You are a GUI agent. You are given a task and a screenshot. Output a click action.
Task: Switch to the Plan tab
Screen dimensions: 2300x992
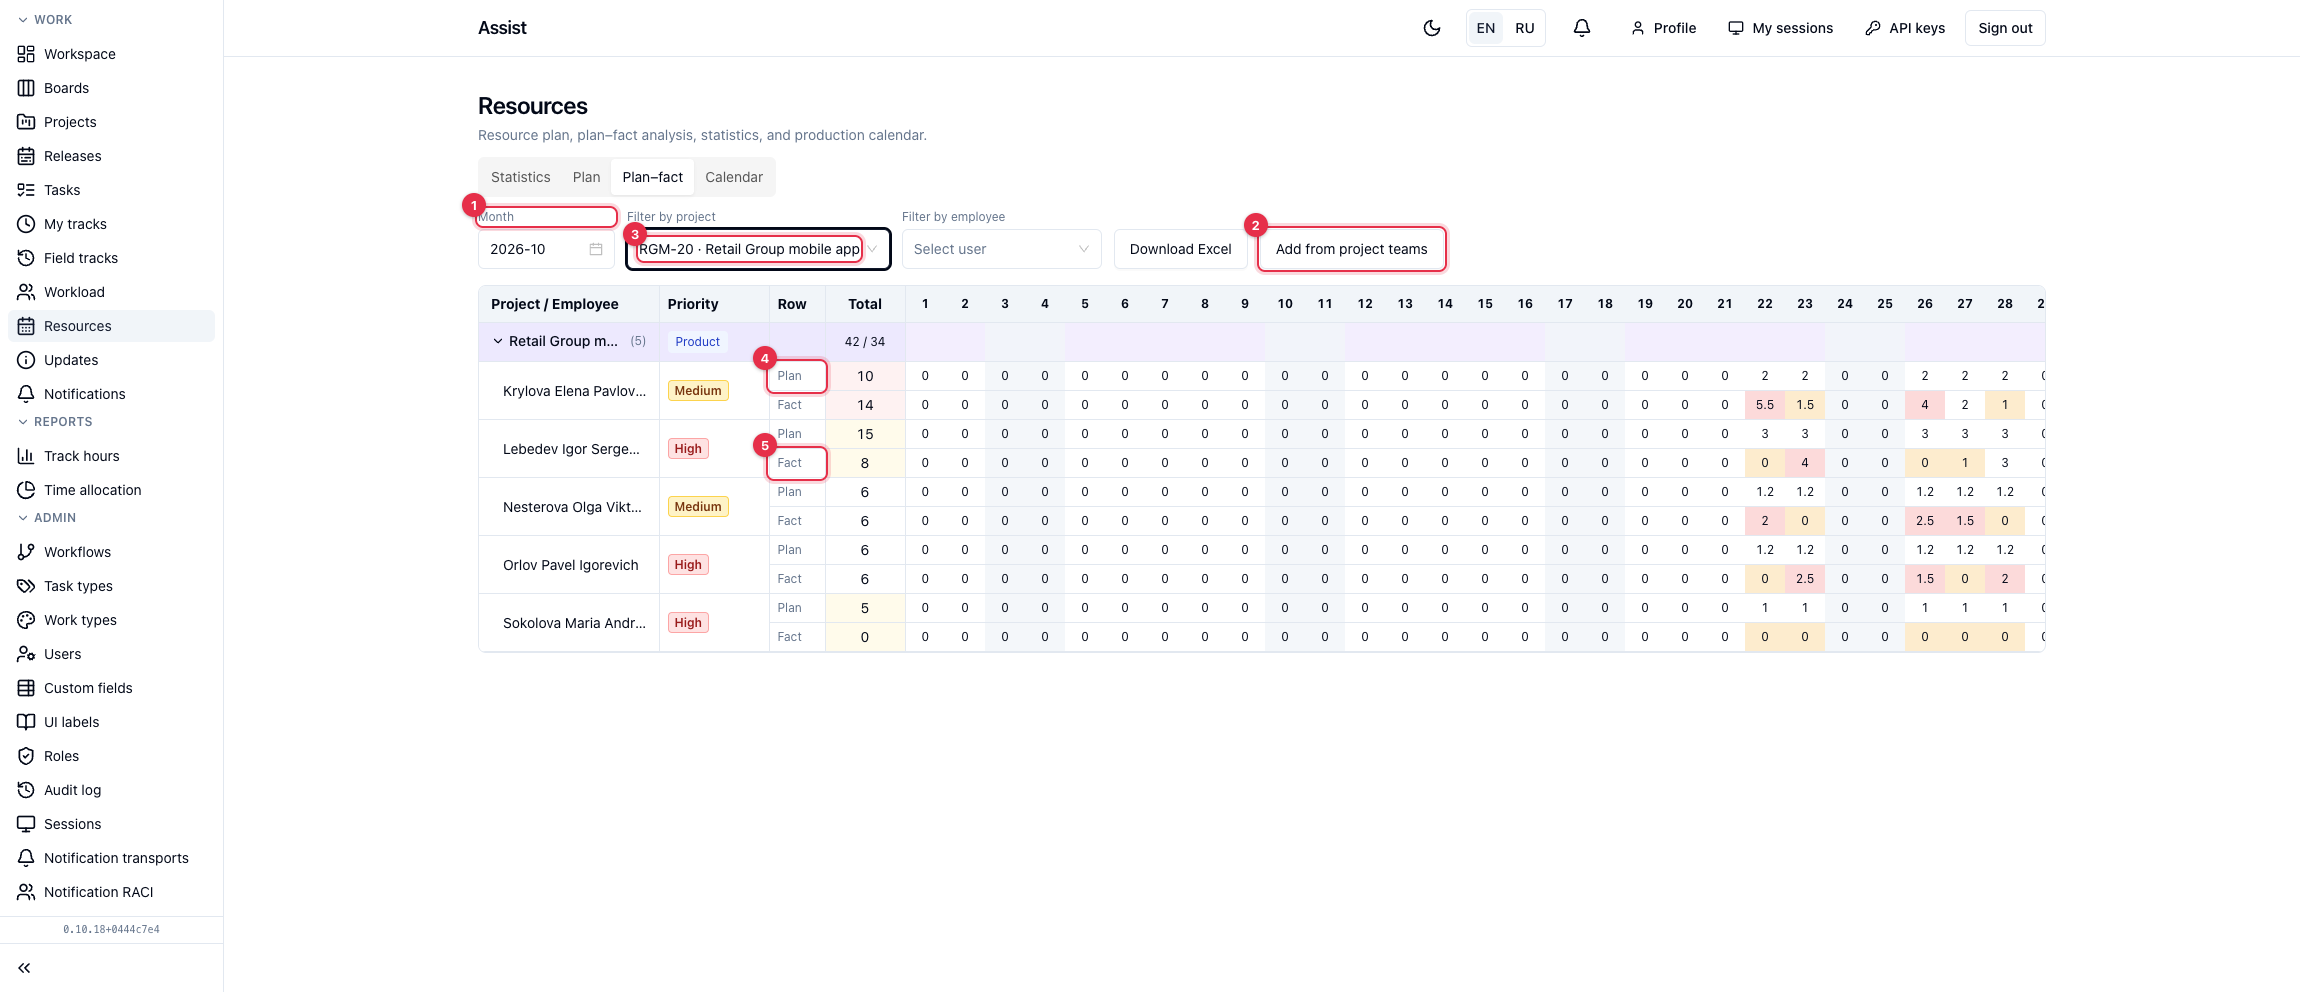coord(586,177)
